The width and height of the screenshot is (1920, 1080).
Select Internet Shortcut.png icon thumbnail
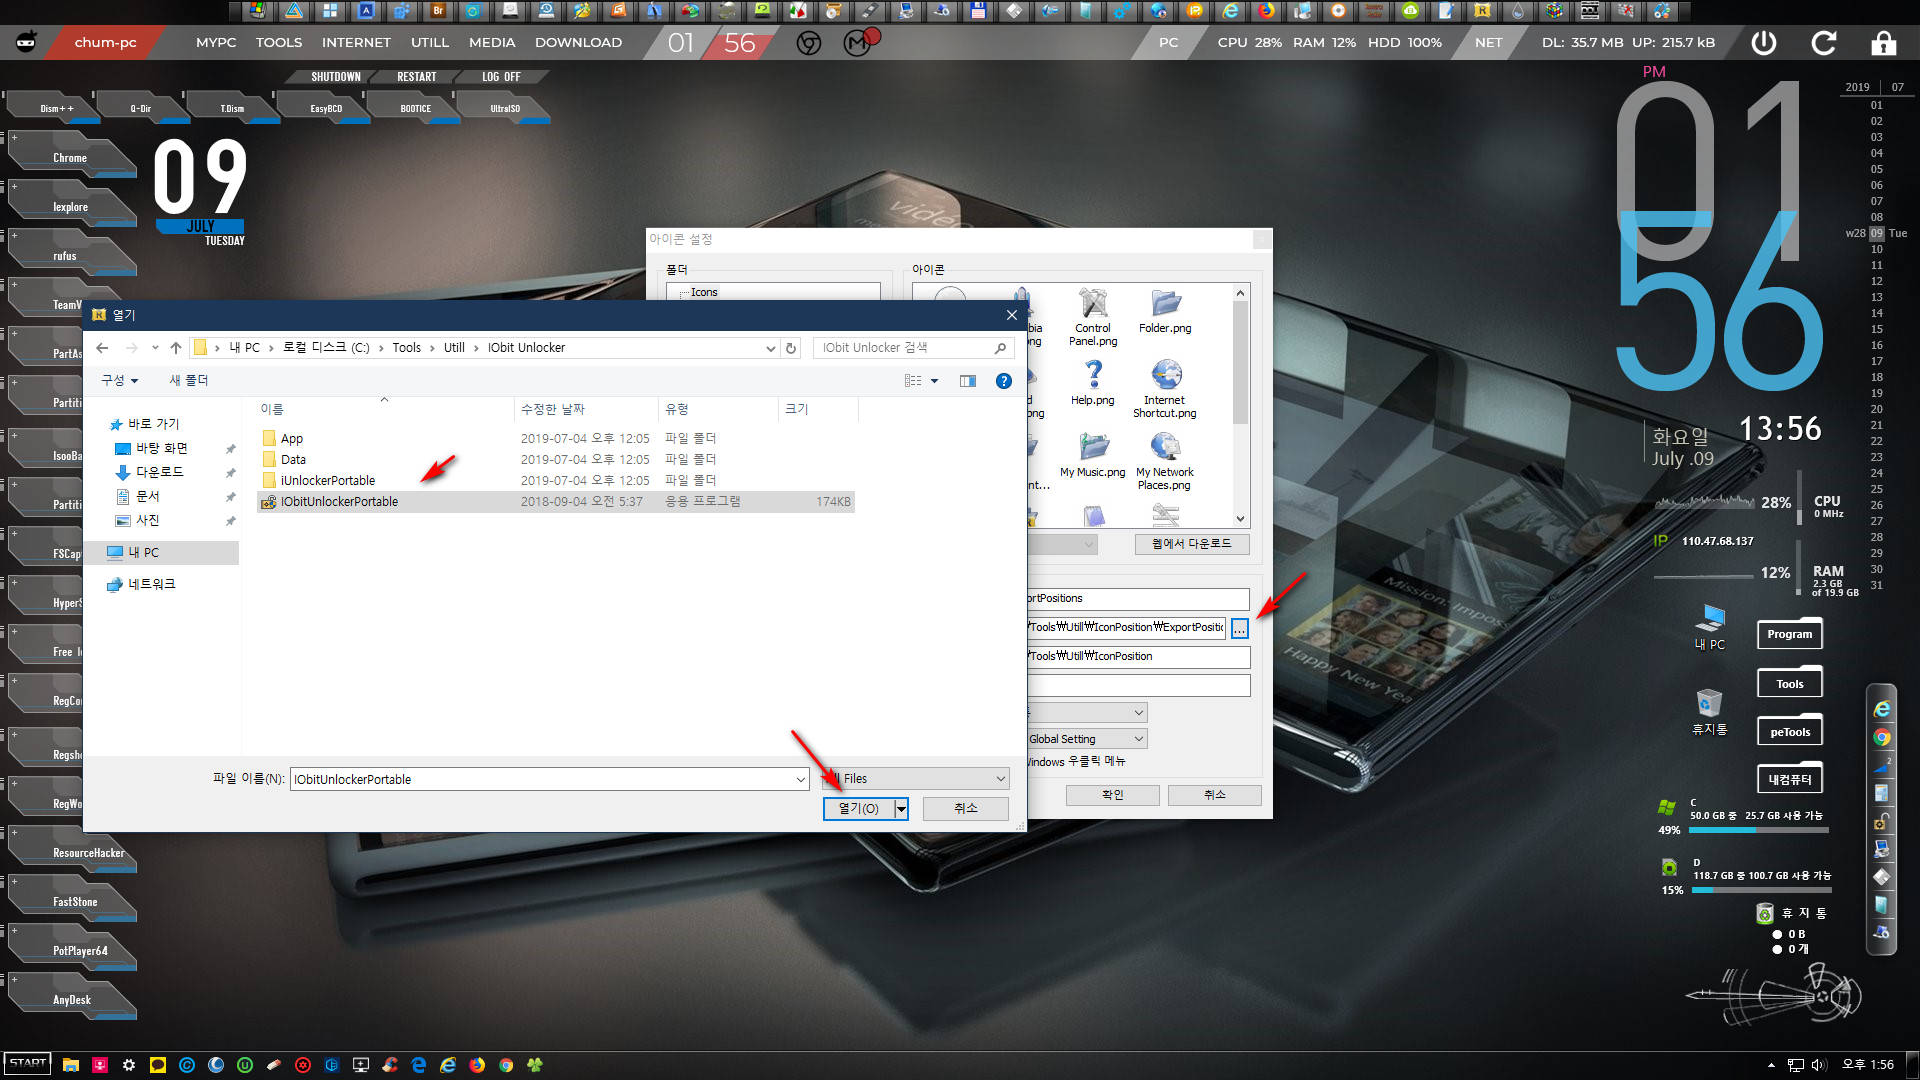pyautogui.click(x=1165, y=389)
